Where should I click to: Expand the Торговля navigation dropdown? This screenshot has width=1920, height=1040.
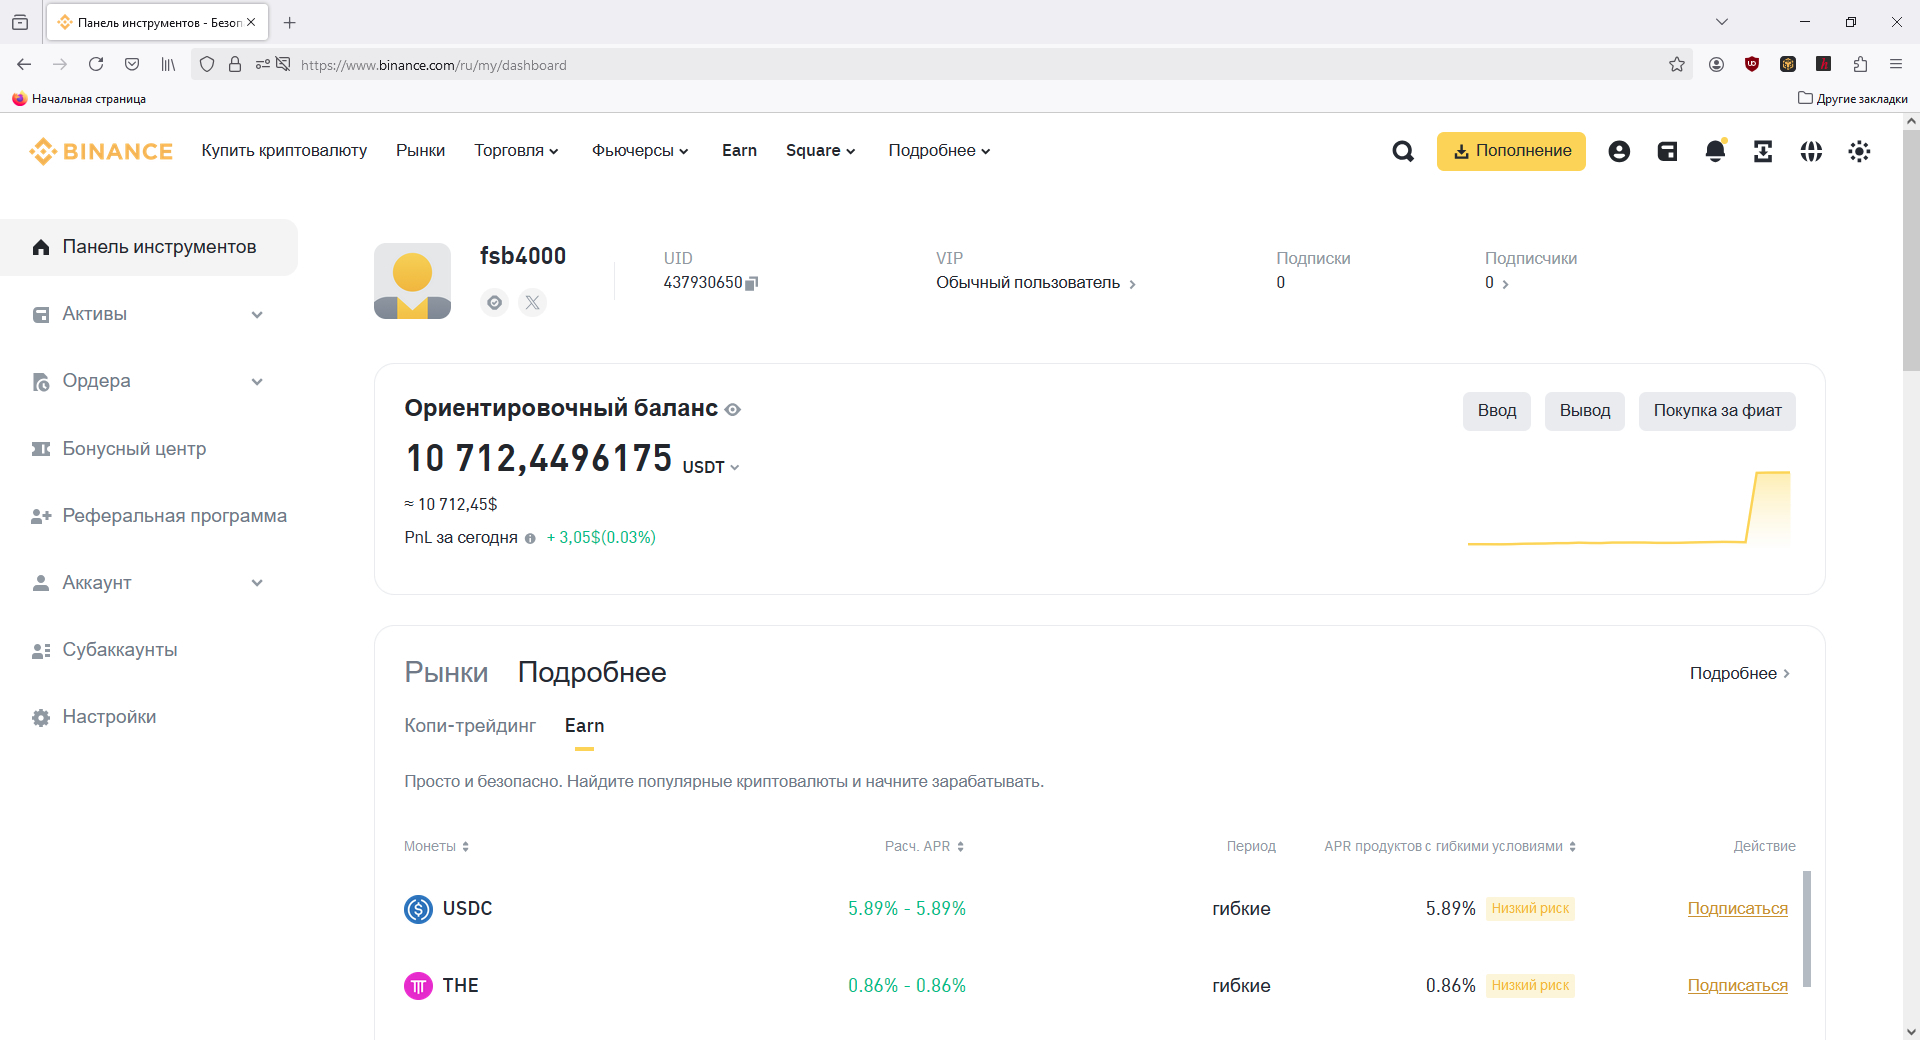(x=516, y=150)
